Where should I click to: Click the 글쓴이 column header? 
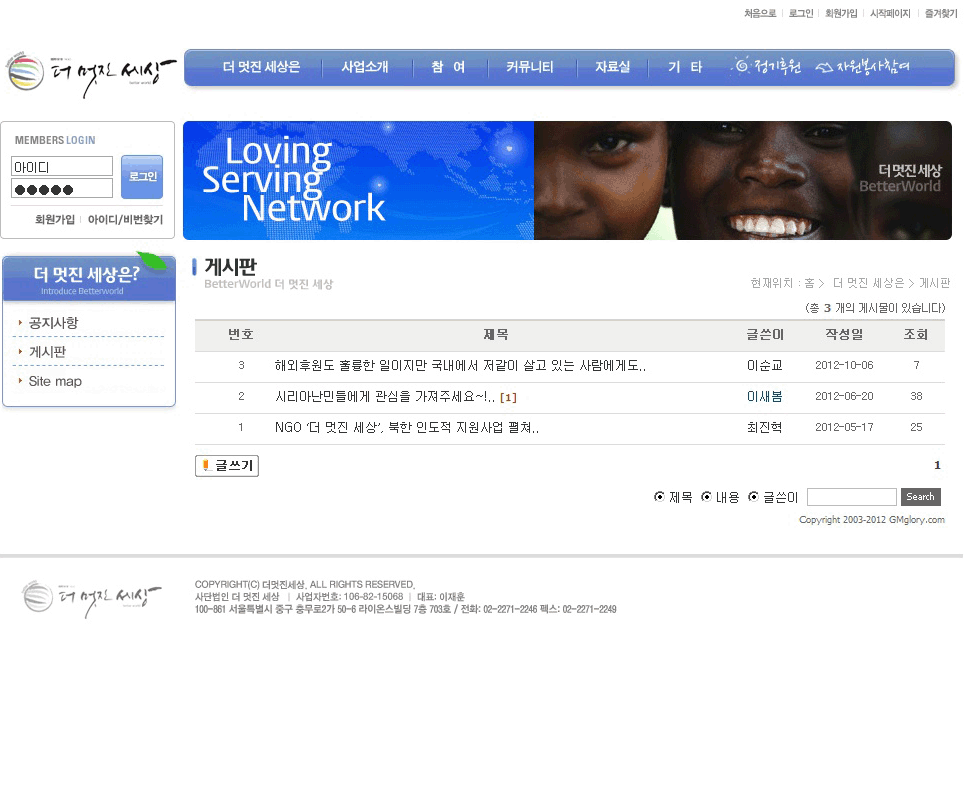coord(765,335)
